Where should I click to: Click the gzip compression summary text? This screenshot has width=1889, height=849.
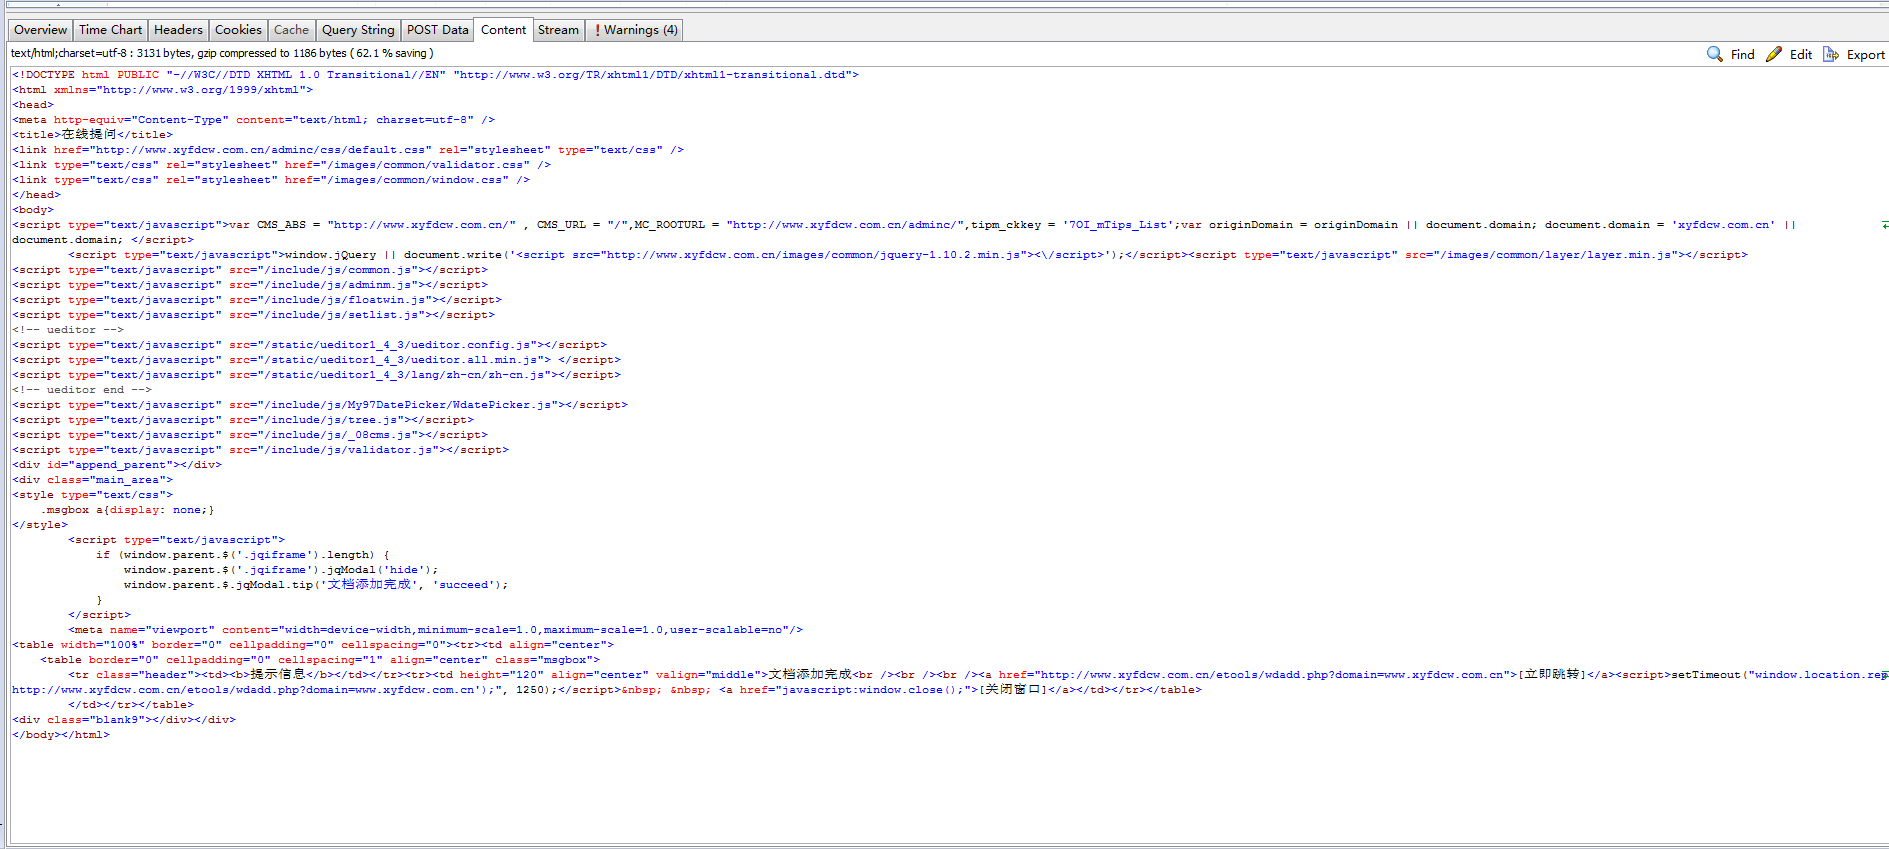[x=222, y=53]
